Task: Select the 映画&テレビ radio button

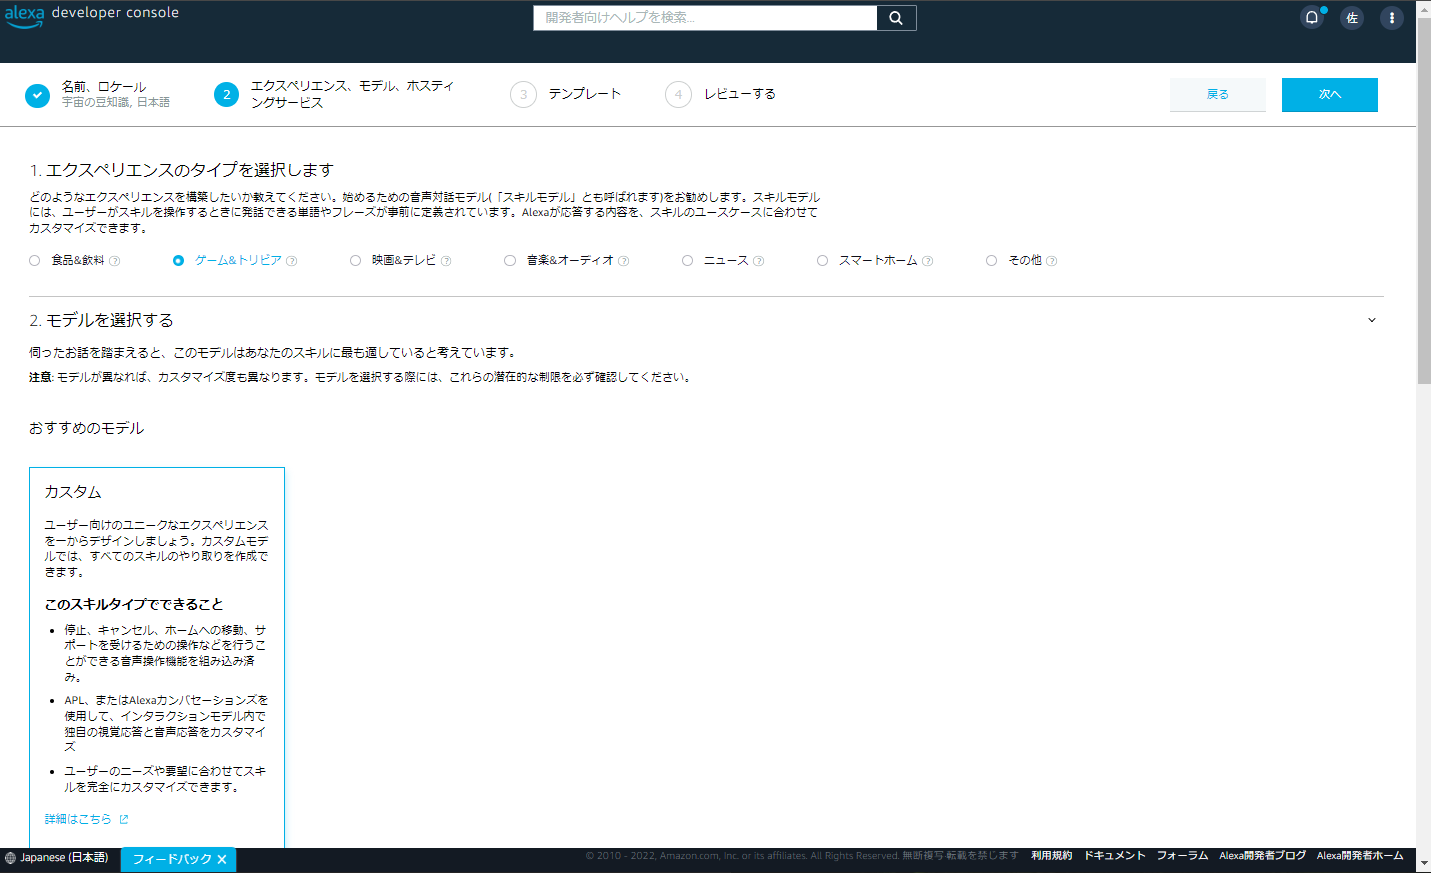Action: click(355, 260)
